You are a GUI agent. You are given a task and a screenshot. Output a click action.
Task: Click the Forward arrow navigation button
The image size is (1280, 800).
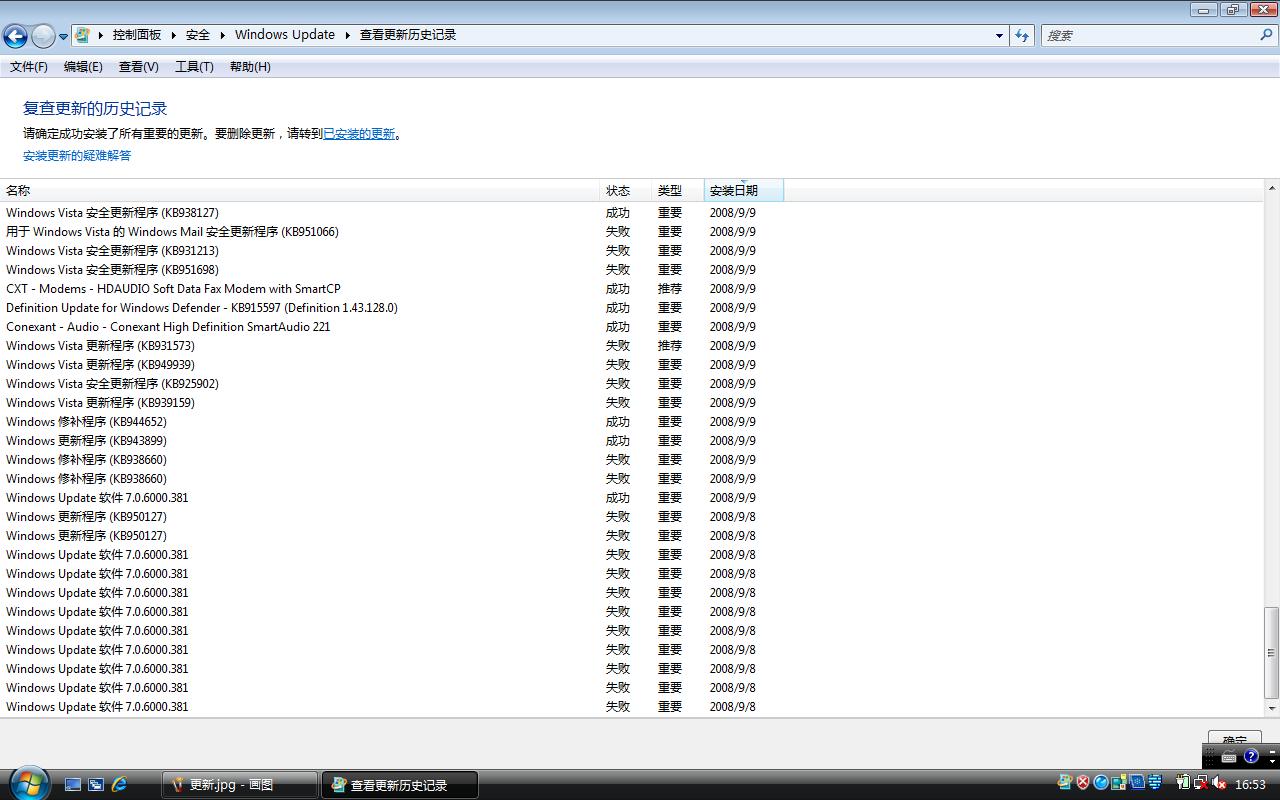[x=43, y=37]
